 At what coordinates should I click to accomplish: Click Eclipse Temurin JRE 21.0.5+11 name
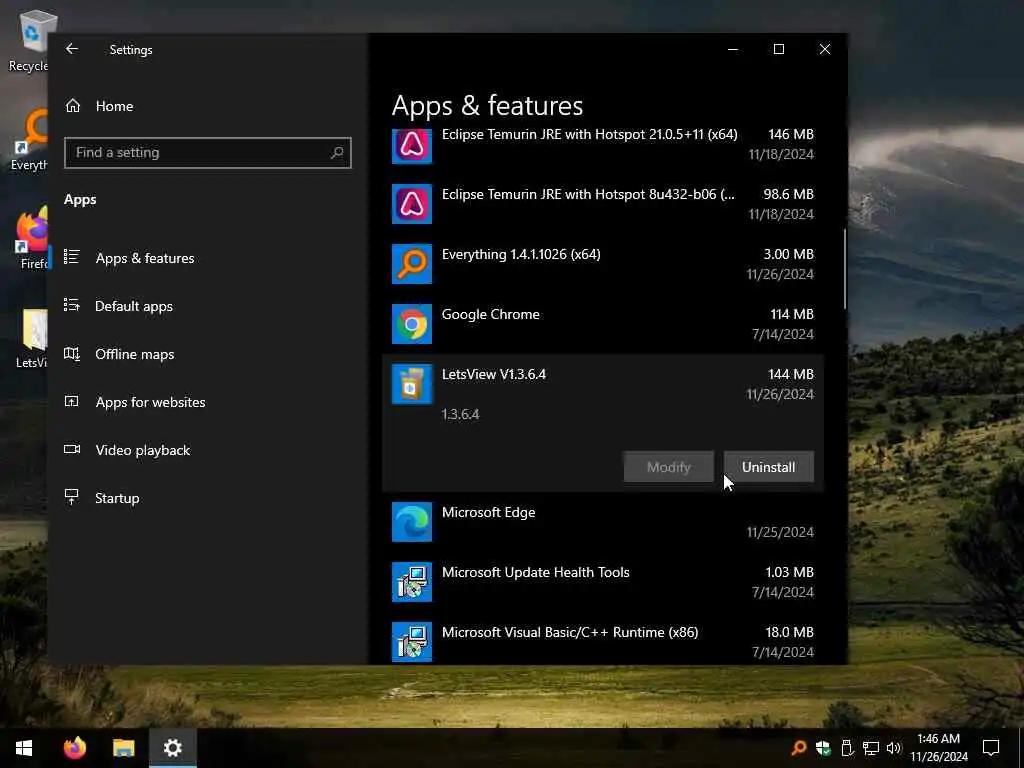coord(590,135)
